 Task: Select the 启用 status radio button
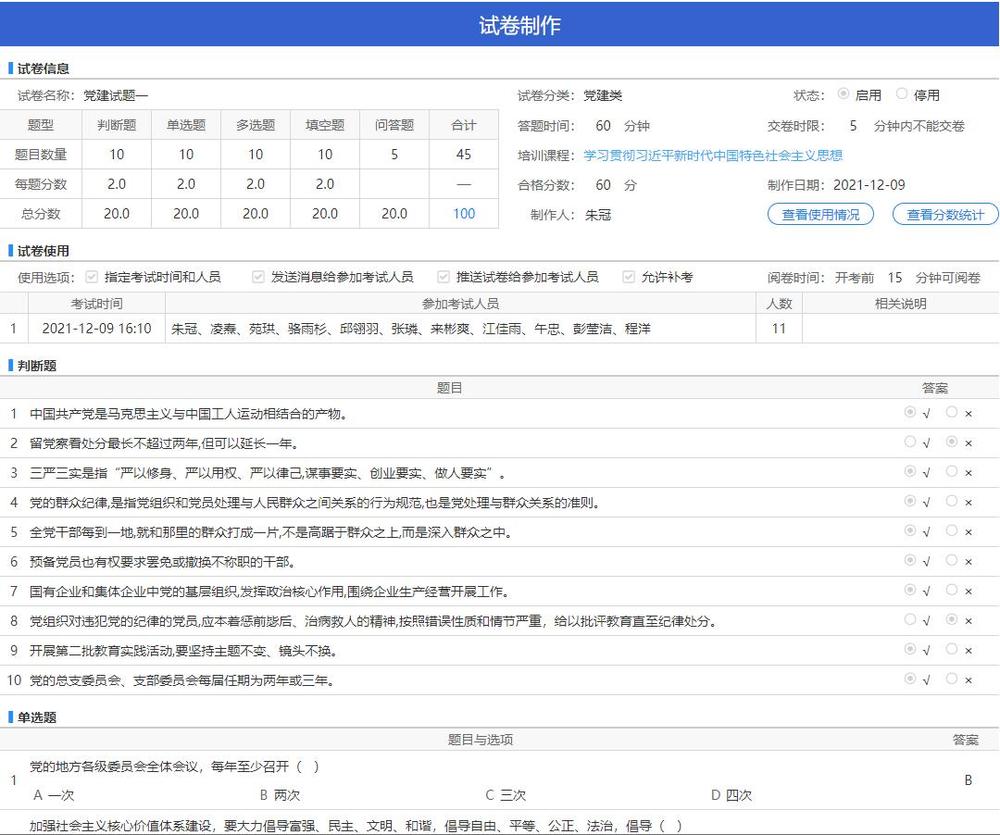844,94
